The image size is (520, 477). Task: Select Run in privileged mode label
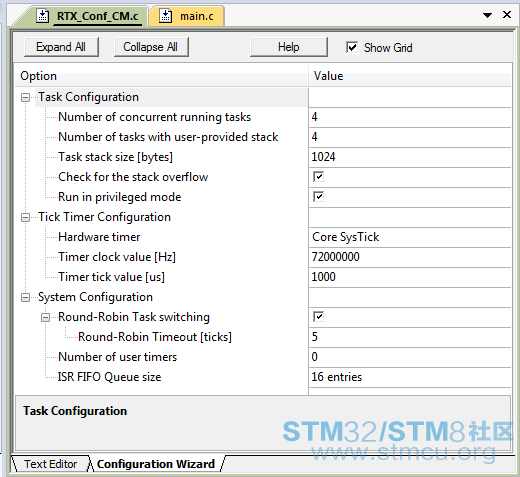click(120, 197)
